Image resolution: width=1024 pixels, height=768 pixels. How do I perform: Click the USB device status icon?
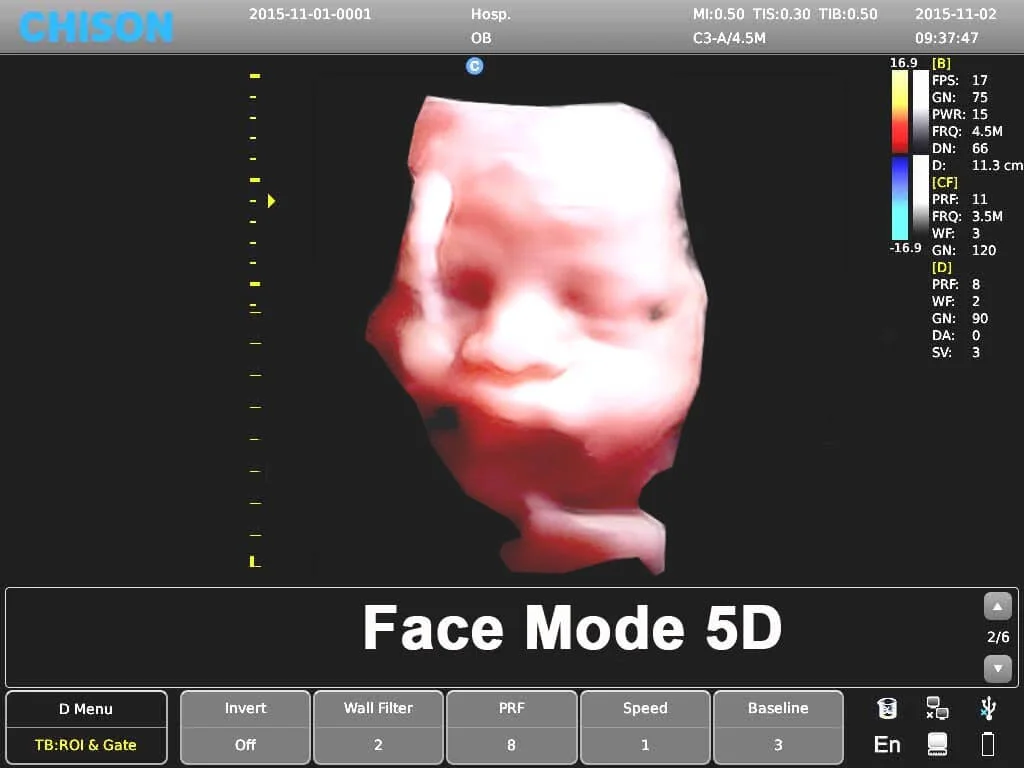(x=988, y=709)
